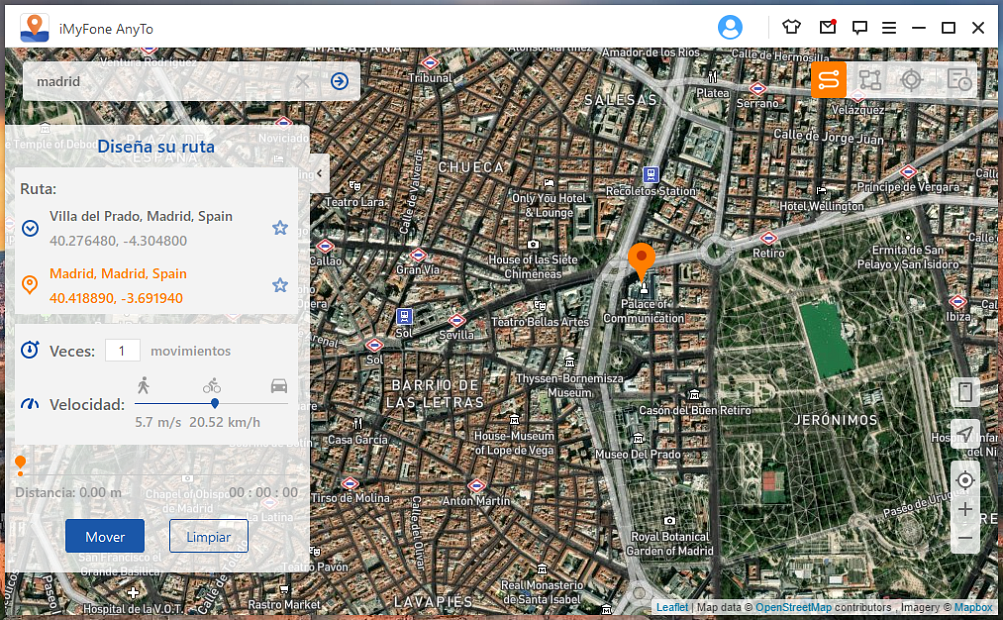Zoom out the map with minus button

click(x=965, y=538)
